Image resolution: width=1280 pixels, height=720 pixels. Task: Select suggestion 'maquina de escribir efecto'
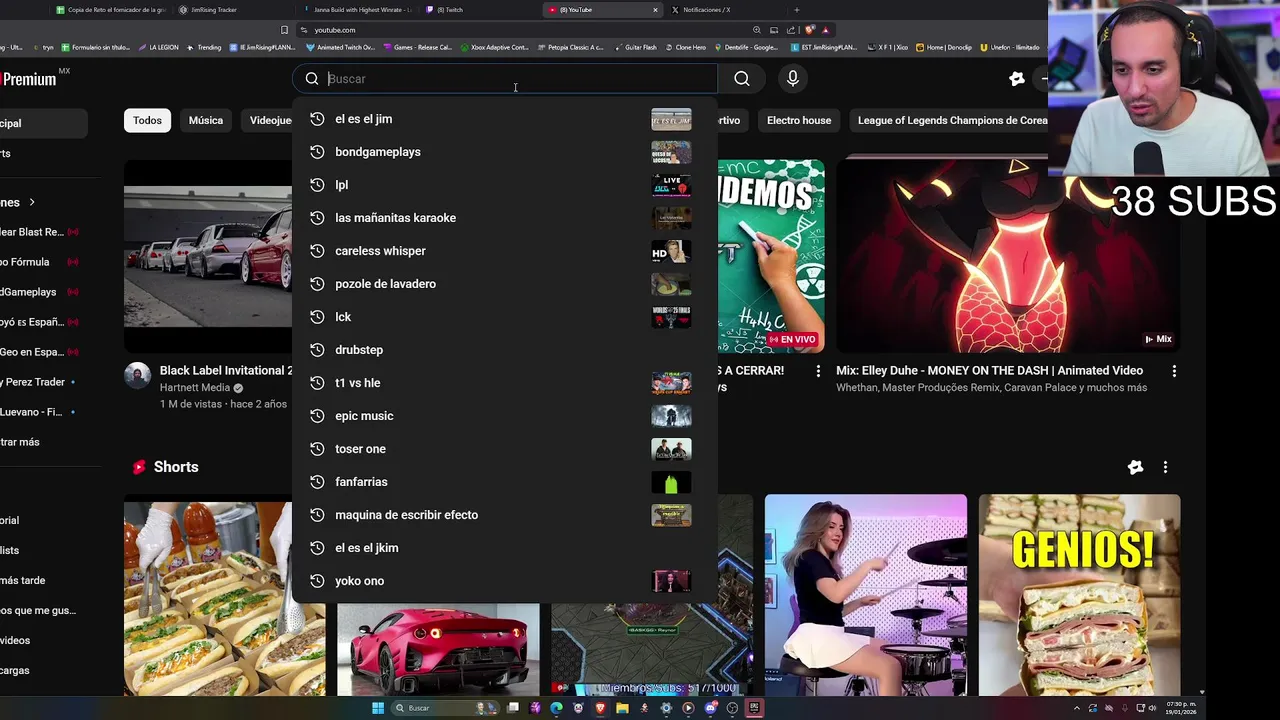pyautogui.click(x=504, y=515)
